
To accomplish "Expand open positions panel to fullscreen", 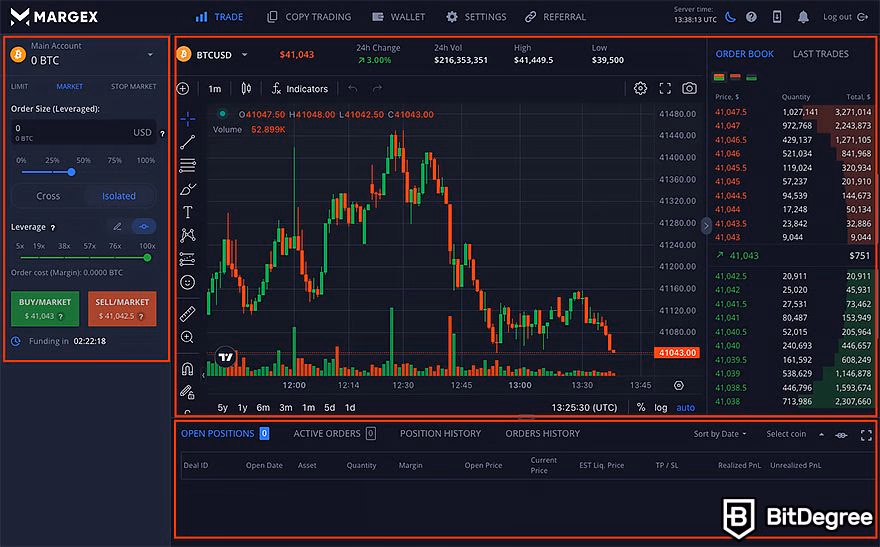I will coord(866,435).
